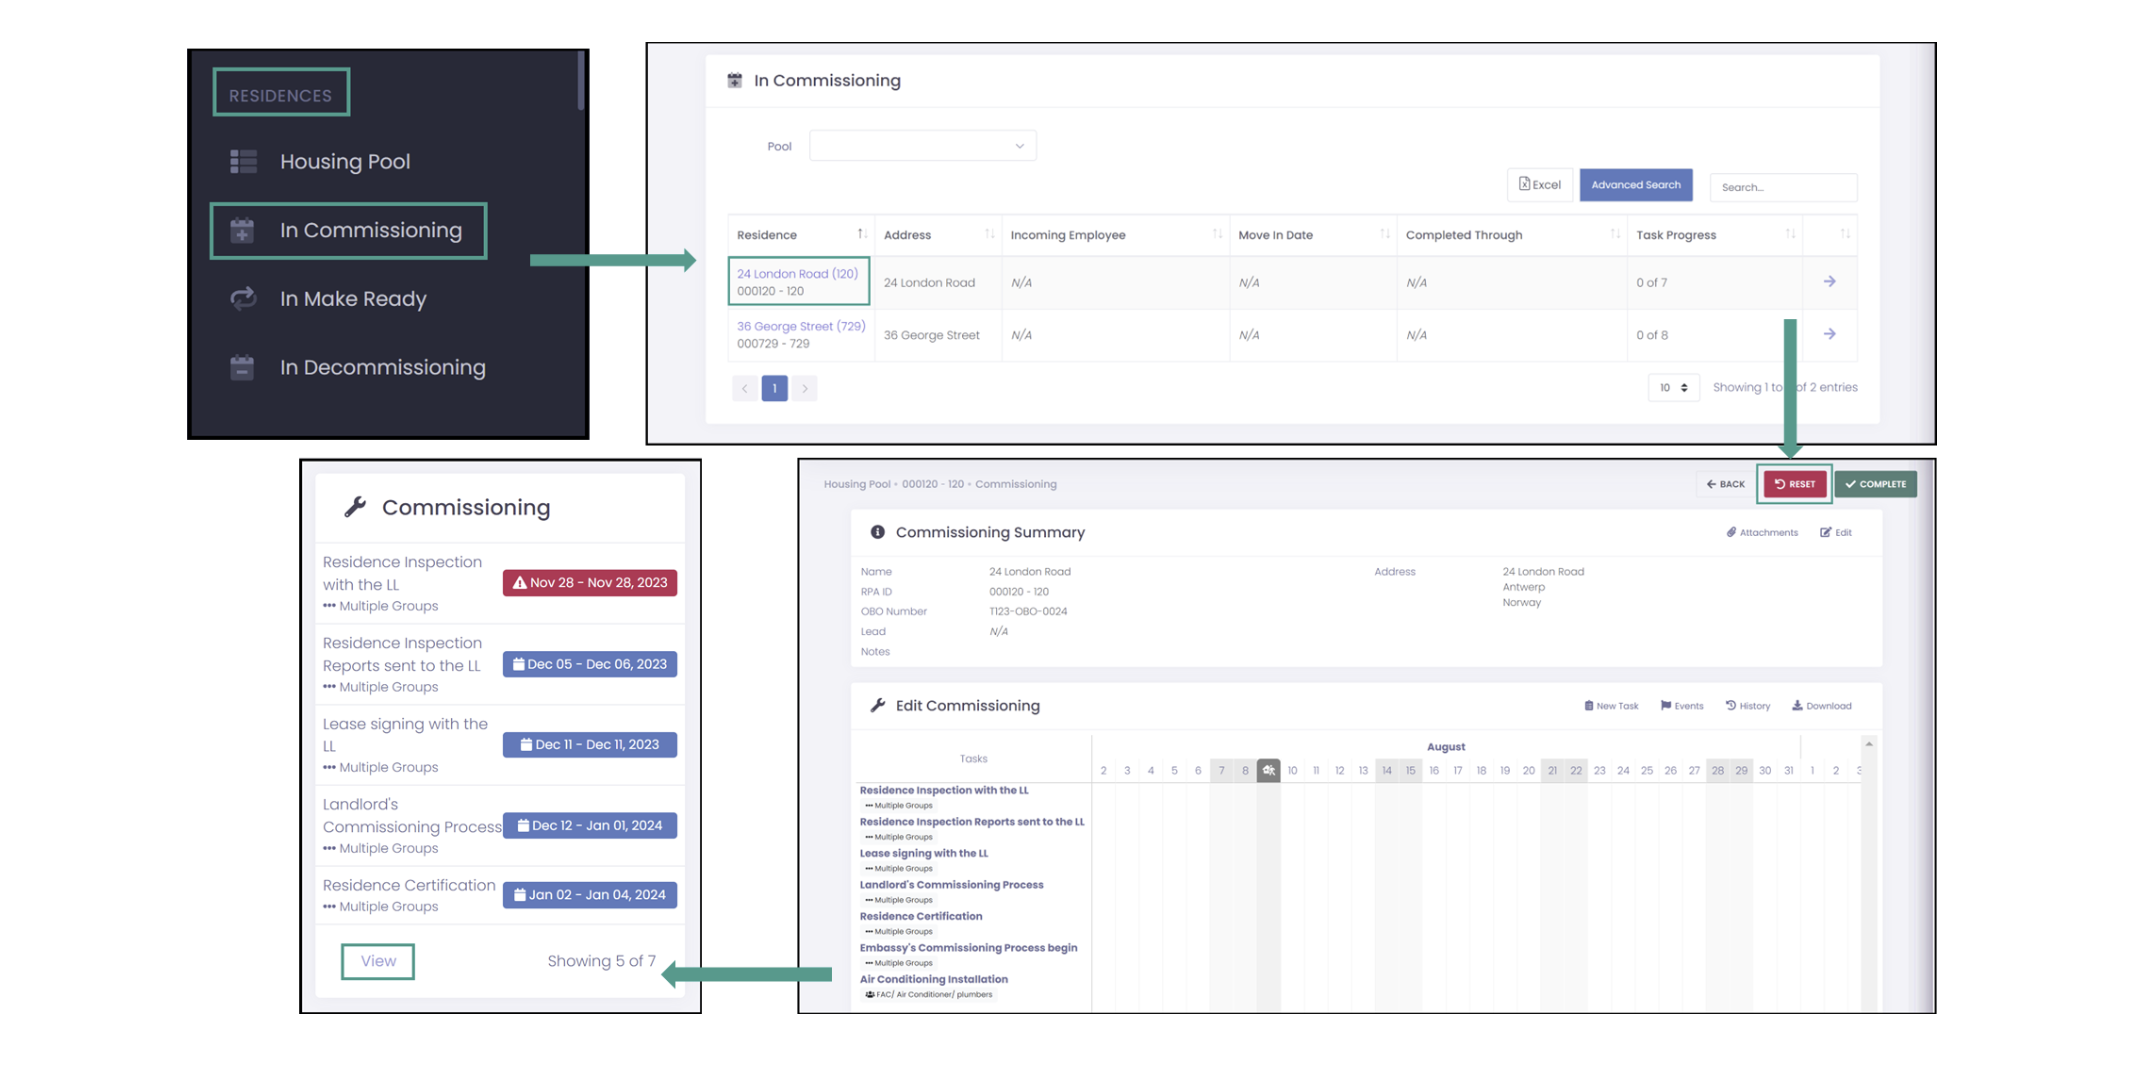Image resolution: width=2137 pixels, height=1067 pixels.
Task: Select Air Conditioning Installation Gantt task
Action: coord(934,979)
